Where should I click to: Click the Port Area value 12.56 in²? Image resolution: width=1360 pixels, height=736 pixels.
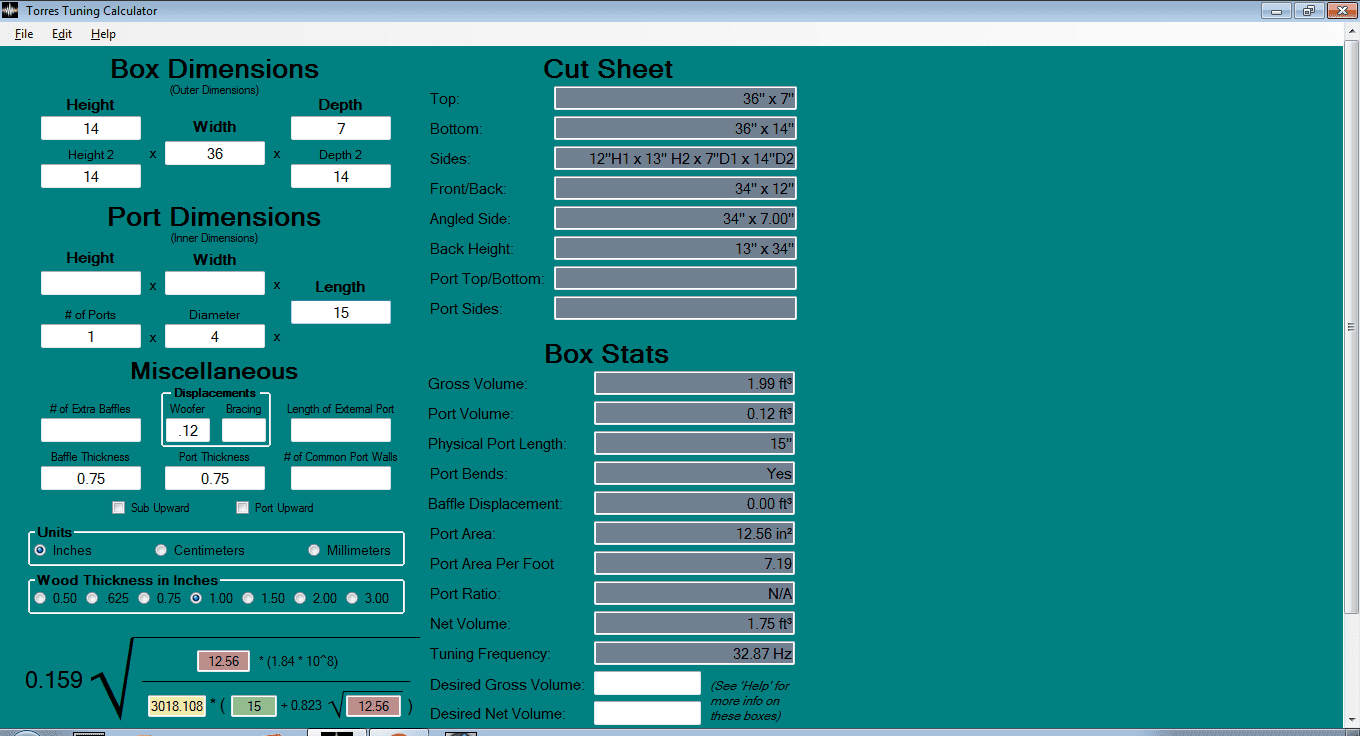695,533
